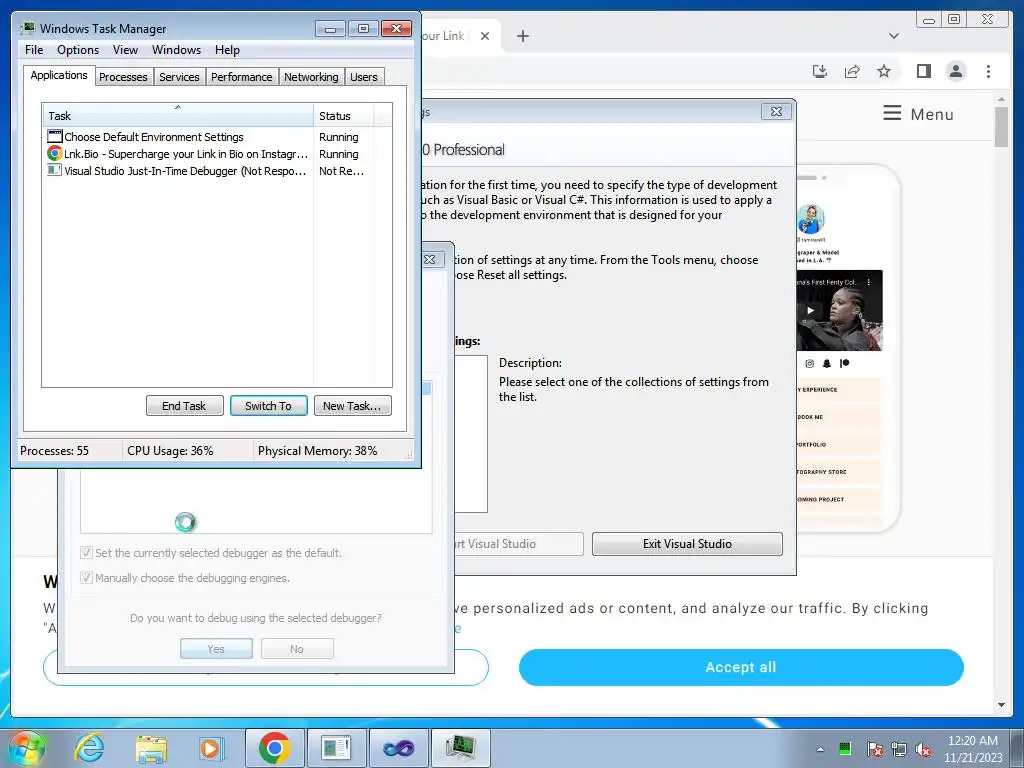Sort tasks by the Task column header
Screen dimensions: 1024x768
[178, 116]
